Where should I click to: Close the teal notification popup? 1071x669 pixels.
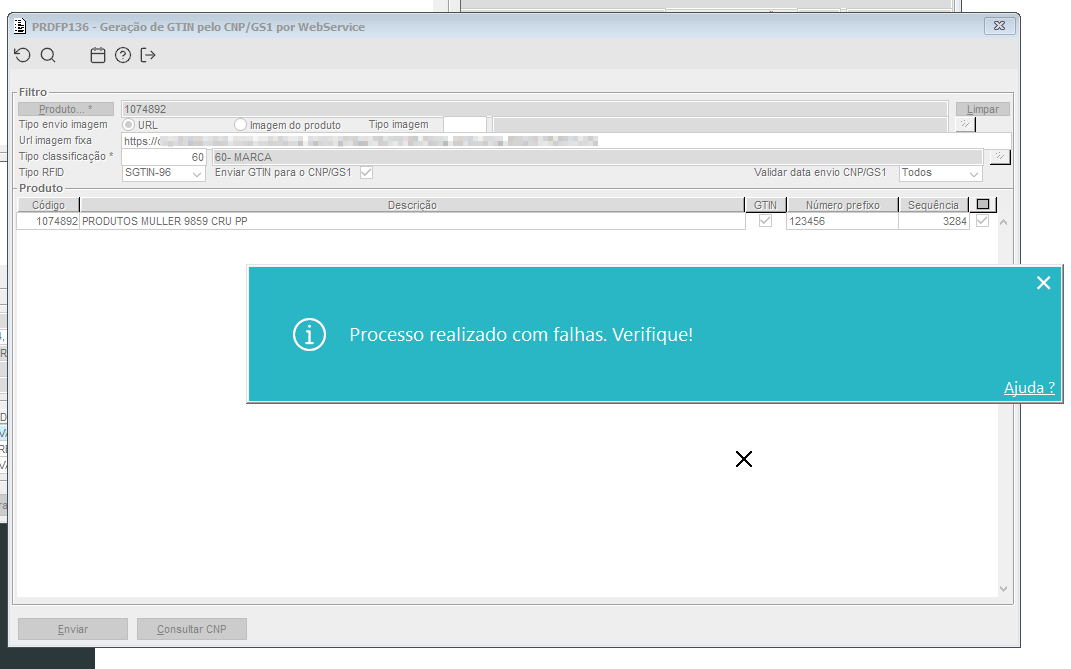pyautogui.click(x=1043, y=283)
